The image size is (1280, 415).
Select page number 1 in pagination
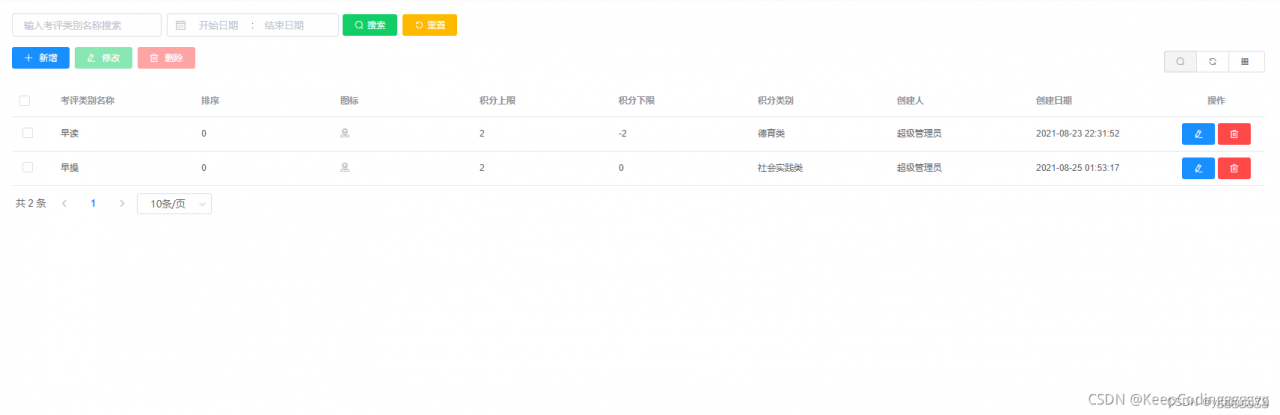[x=93, y=203]
